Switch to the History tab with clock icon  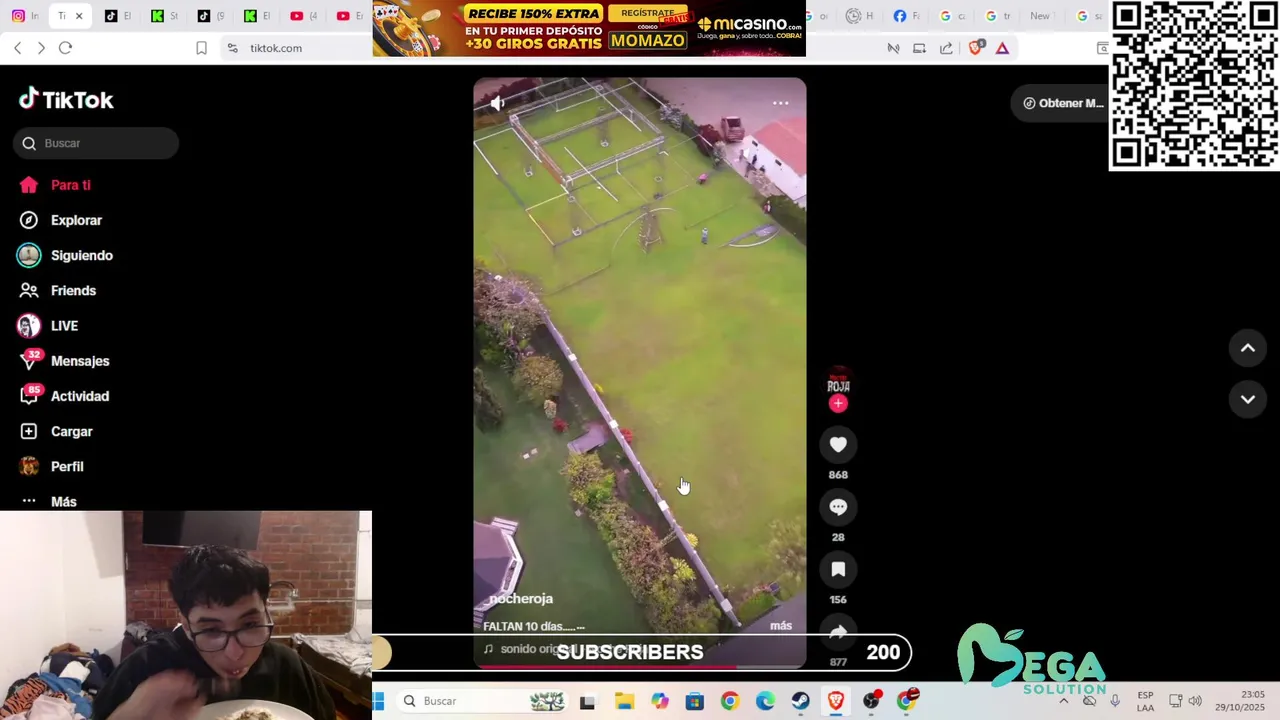[x=859, y=16]
